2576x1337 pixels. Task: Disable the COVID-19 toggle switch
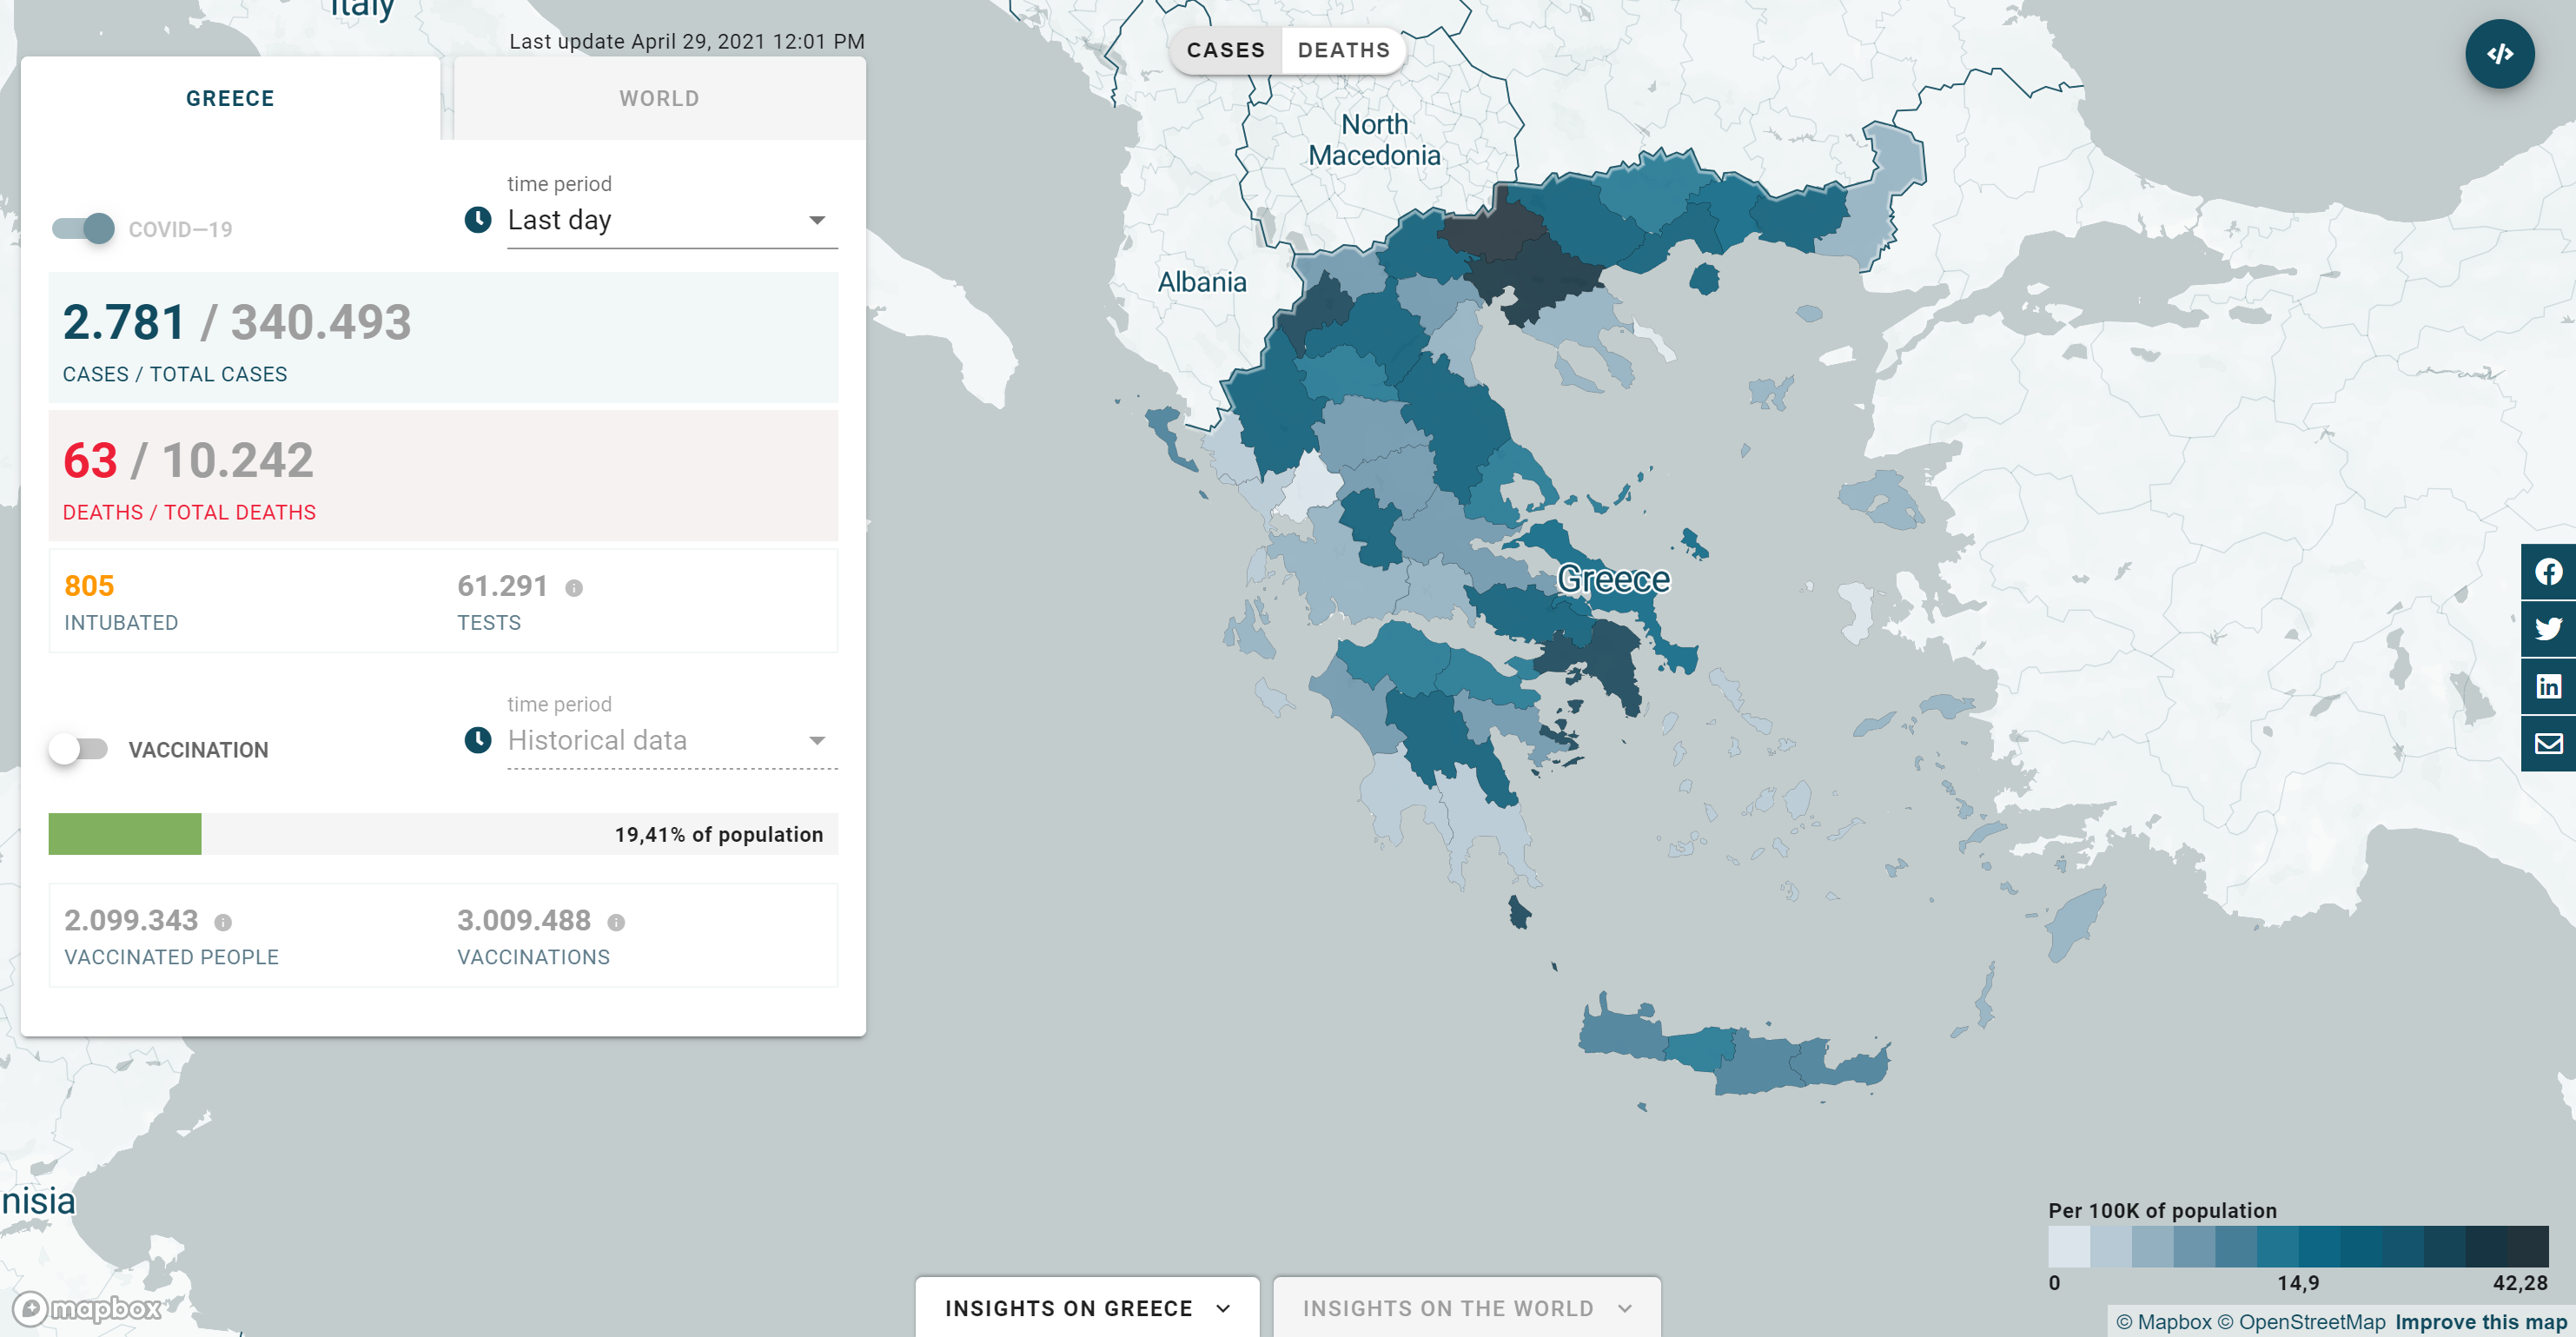(84, 229)
